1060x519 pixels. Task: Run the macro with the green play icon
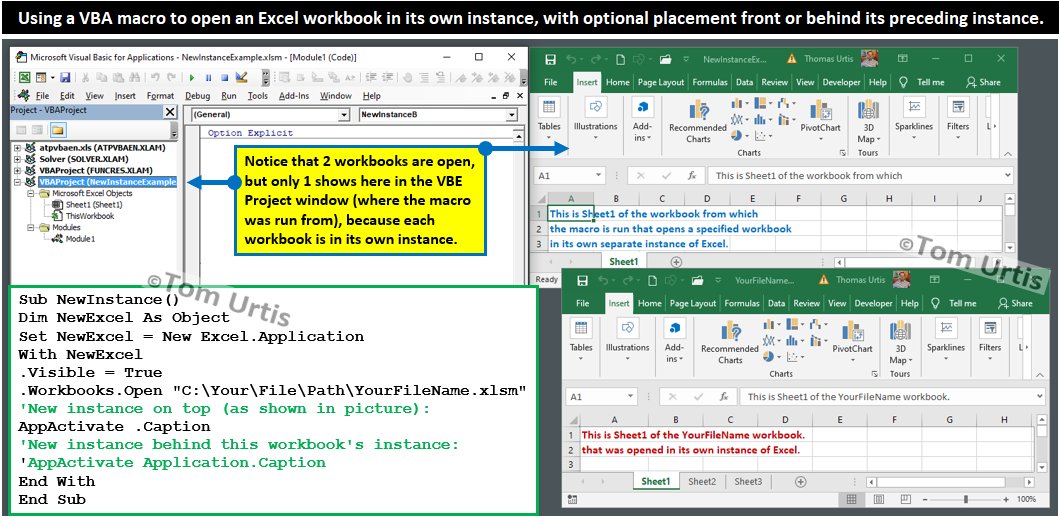coord(191,78)
